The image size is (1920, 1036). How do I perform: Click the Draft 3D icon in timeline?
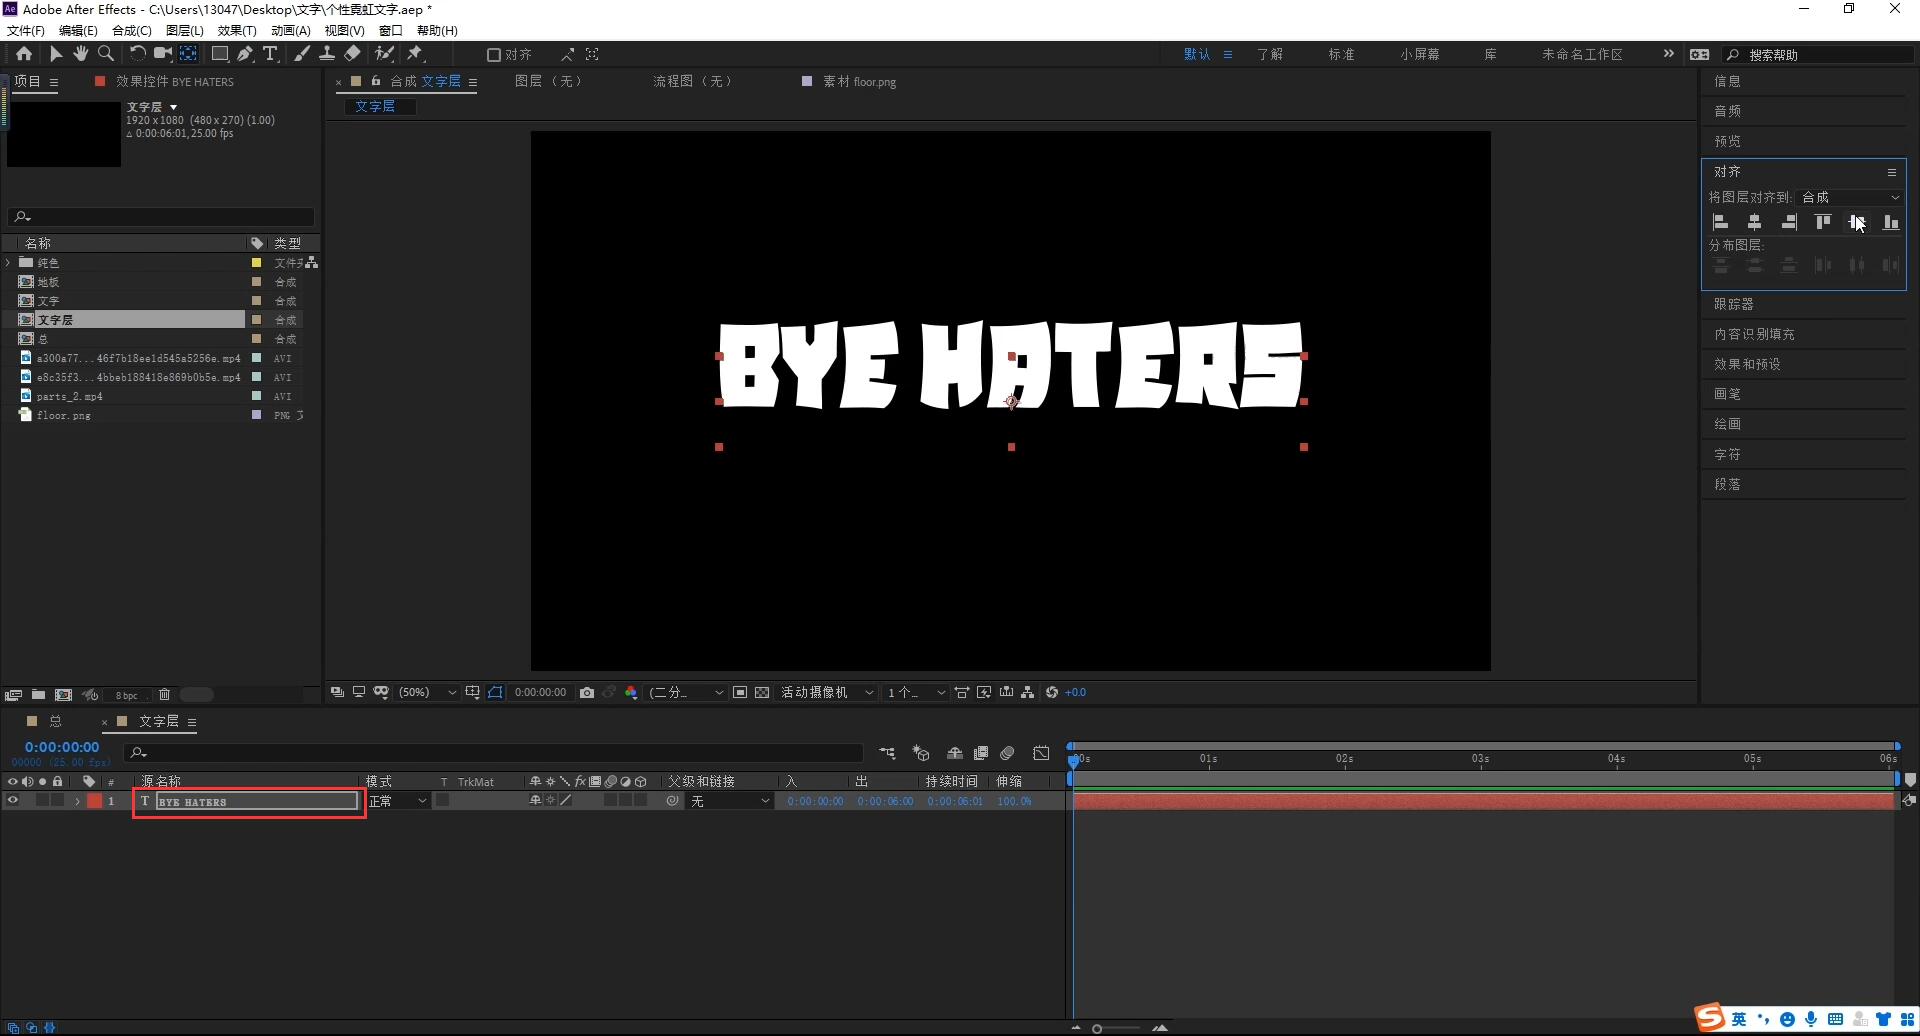[x=921, y=752]
